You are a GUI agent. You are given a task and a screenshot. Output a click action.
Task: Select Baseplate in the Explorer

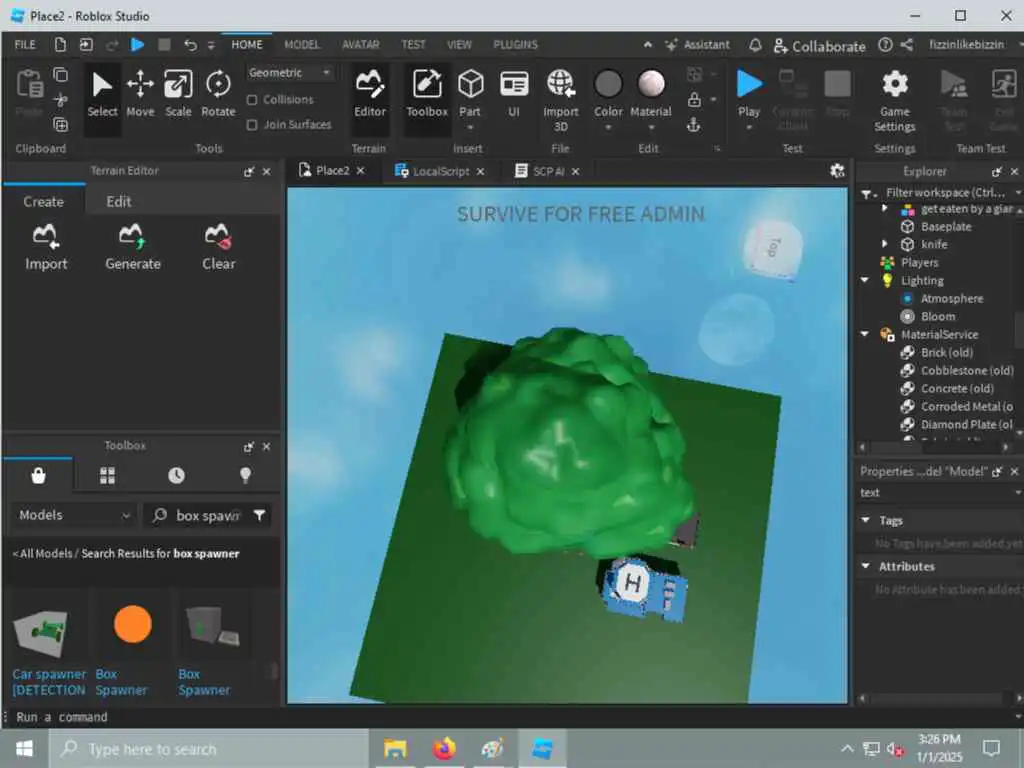click(x=945, y=227)
